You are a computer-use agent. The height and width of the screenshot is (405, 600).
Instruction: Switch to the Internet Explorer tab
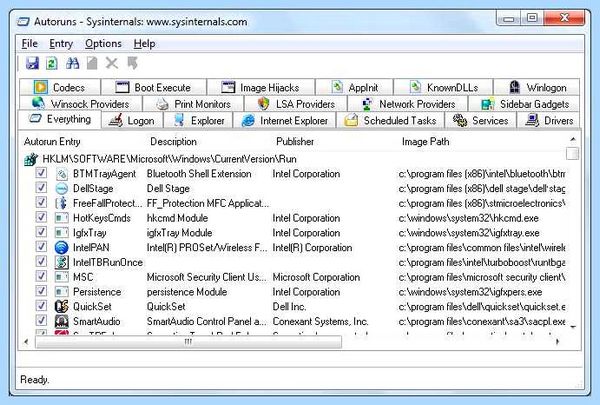[x=285, y=121]
